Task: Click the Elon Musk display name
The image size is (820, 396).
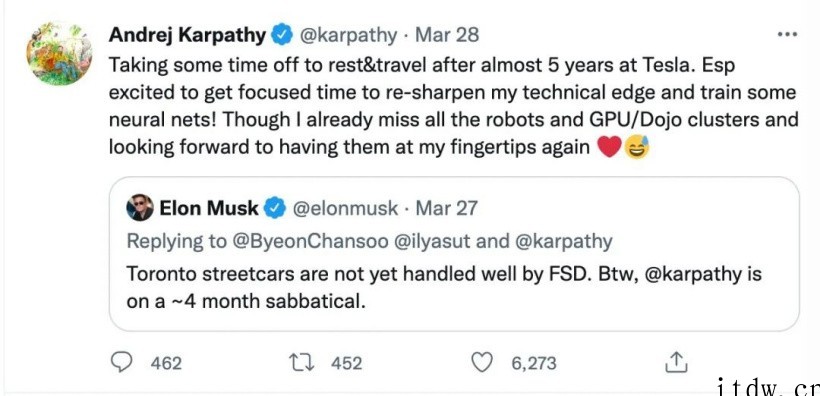Action: pos(209,208)
